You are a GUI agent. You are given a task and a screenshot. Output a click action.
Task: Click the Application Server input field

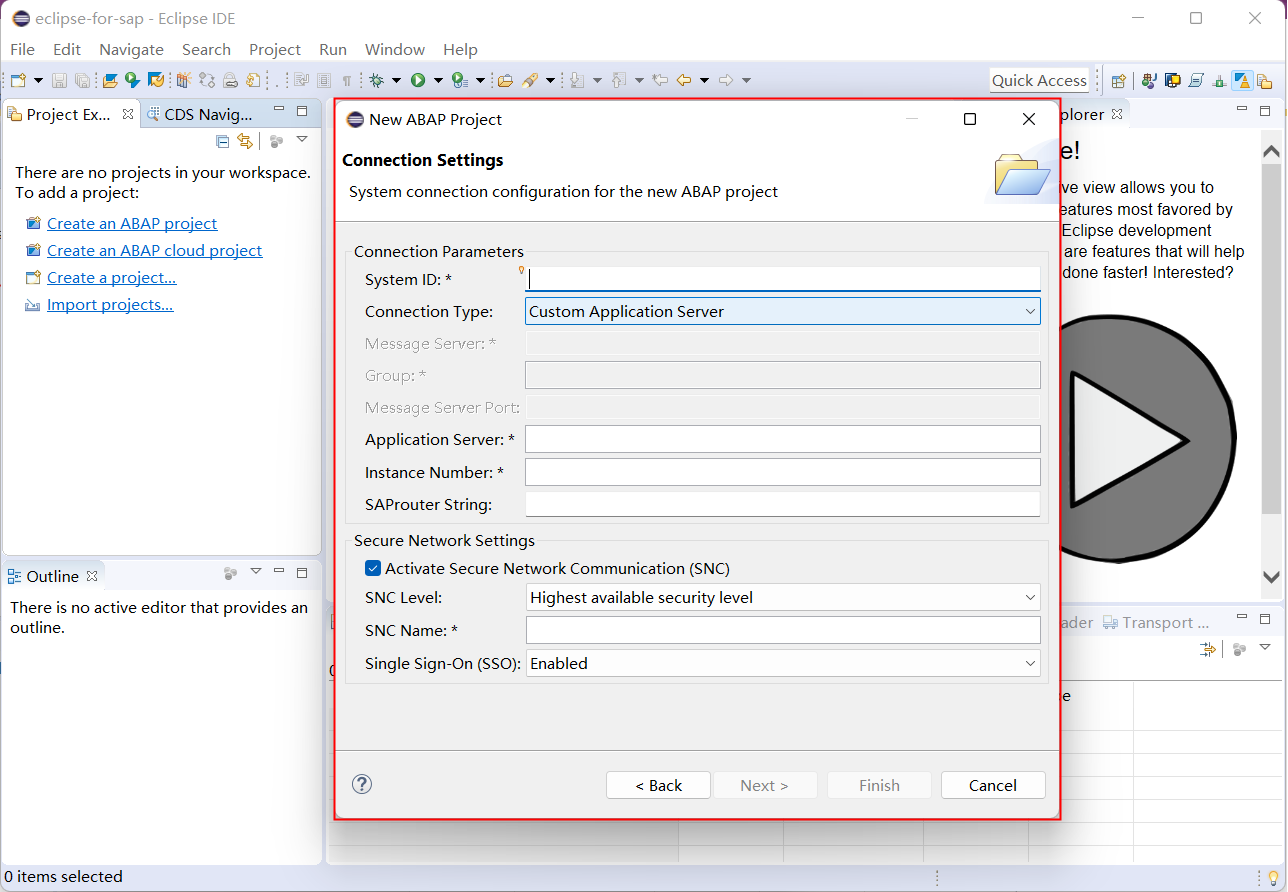click(783, 439)
